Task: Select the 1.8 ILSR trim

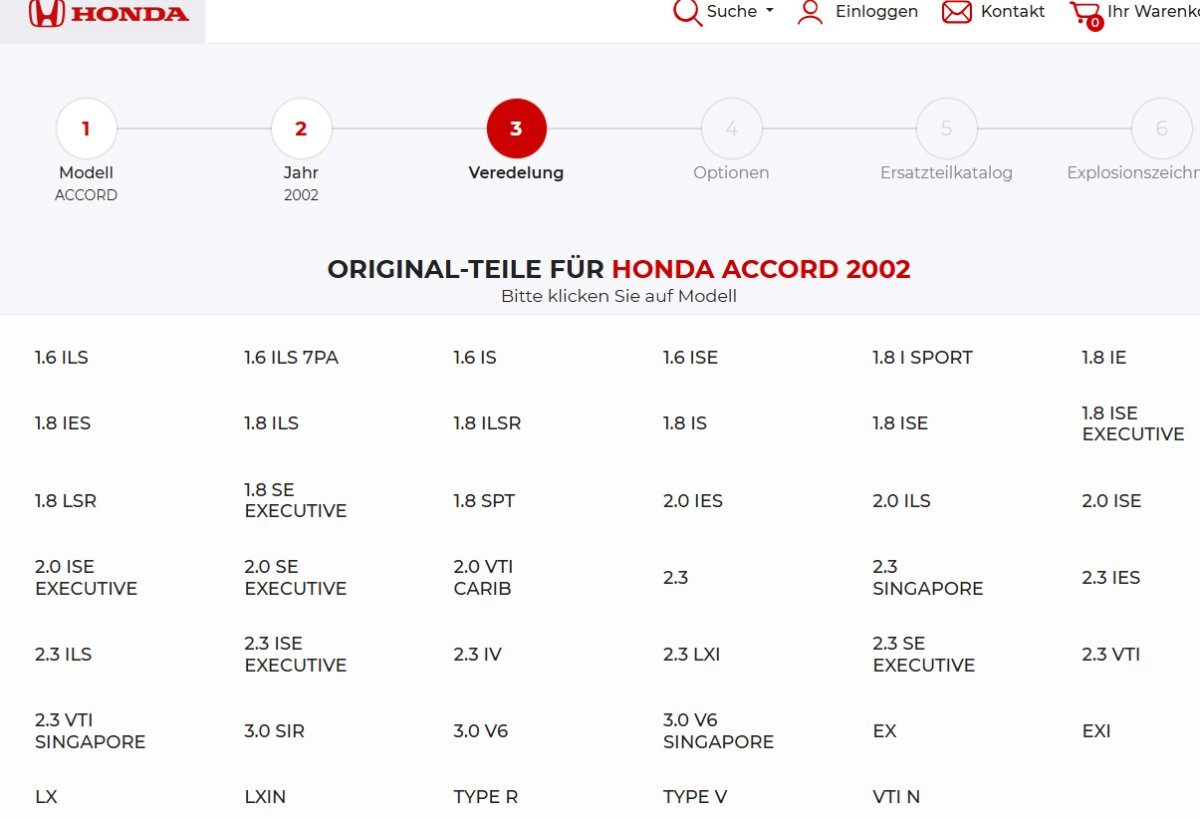Action: click(487, 423)
